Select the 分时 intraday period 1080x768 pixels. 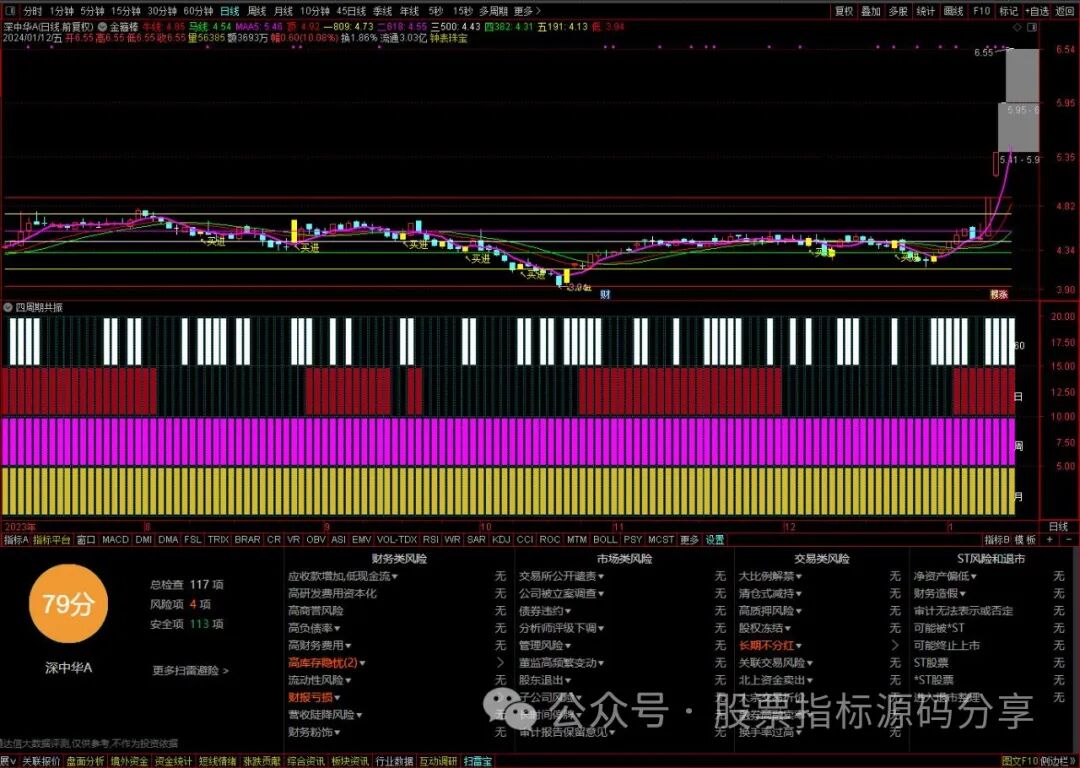32,11
